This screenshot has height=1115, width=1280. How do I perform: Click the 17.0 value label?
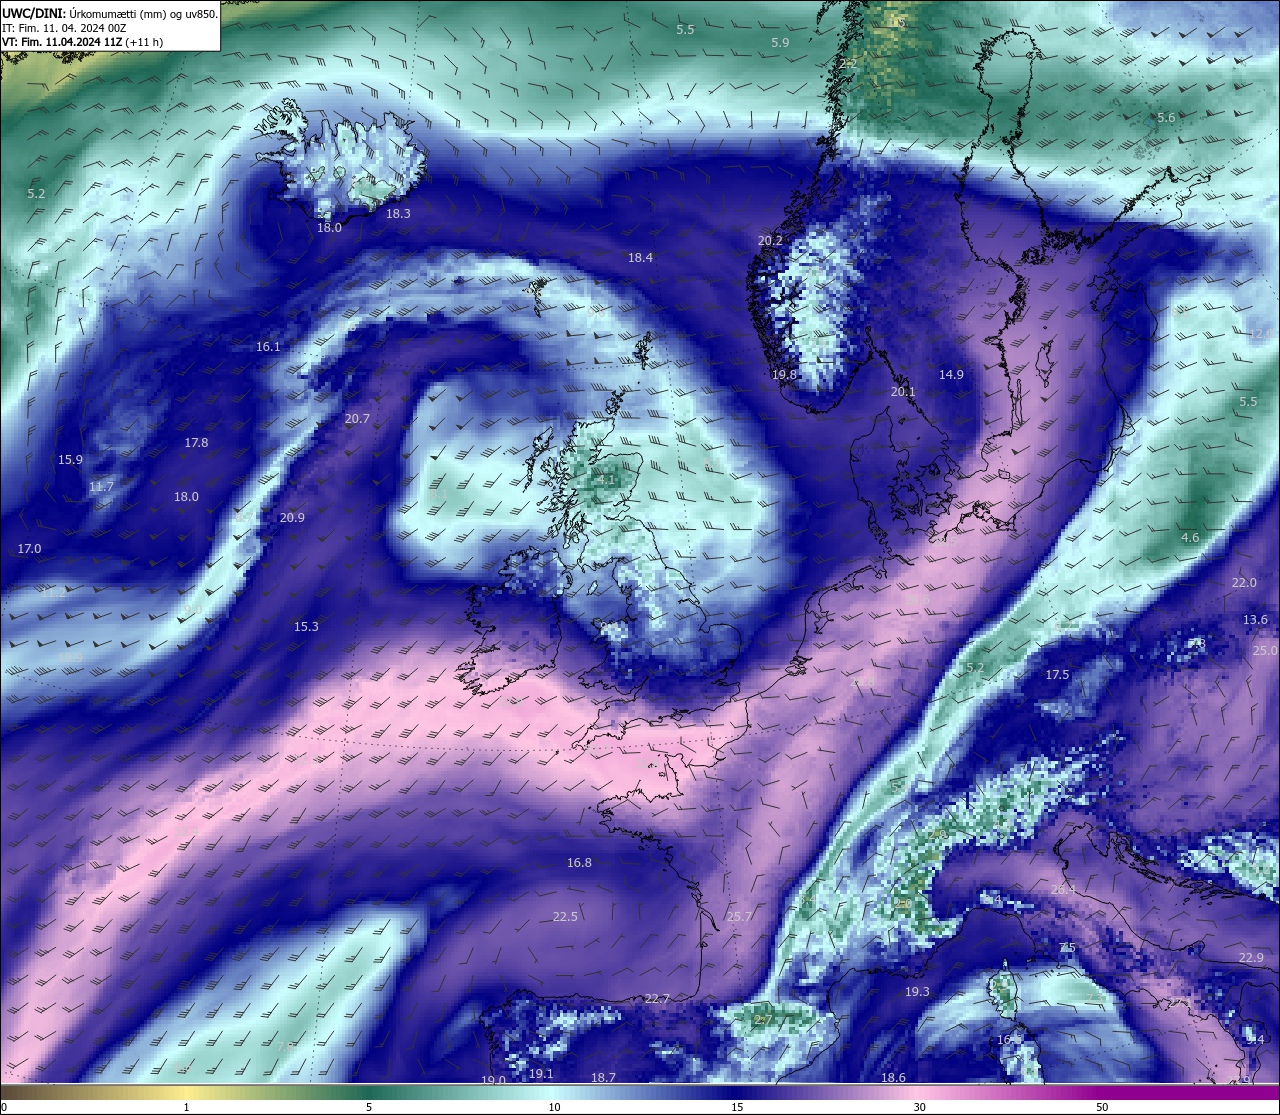point(30,549)
